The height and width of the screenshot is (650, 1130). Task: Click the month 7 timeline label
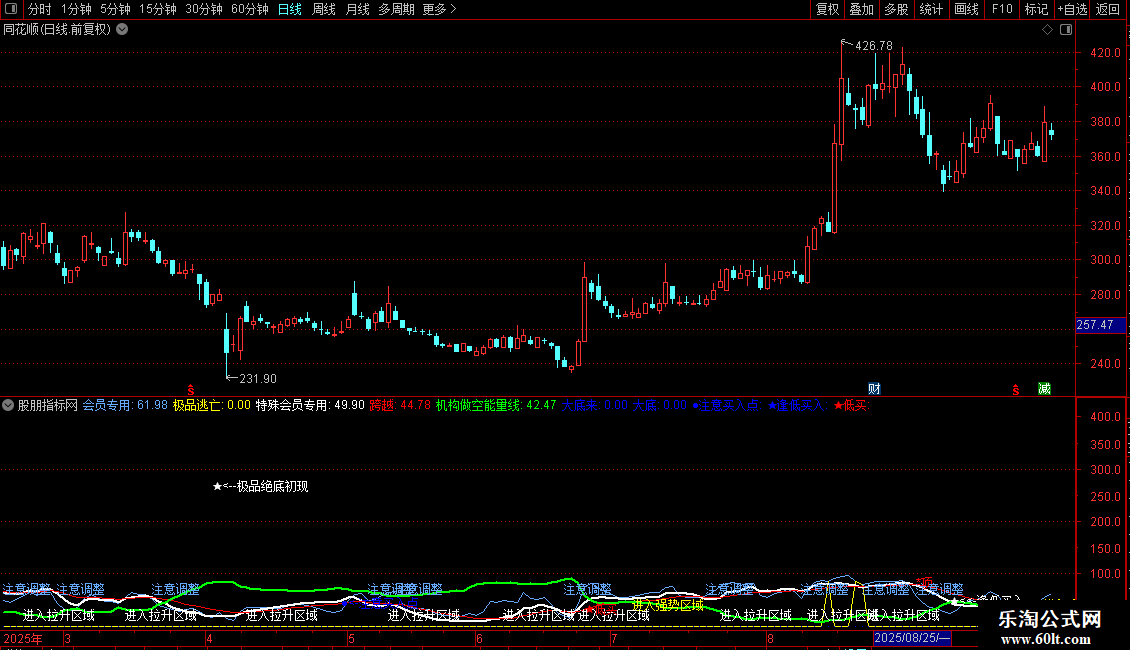coord(614,639)
